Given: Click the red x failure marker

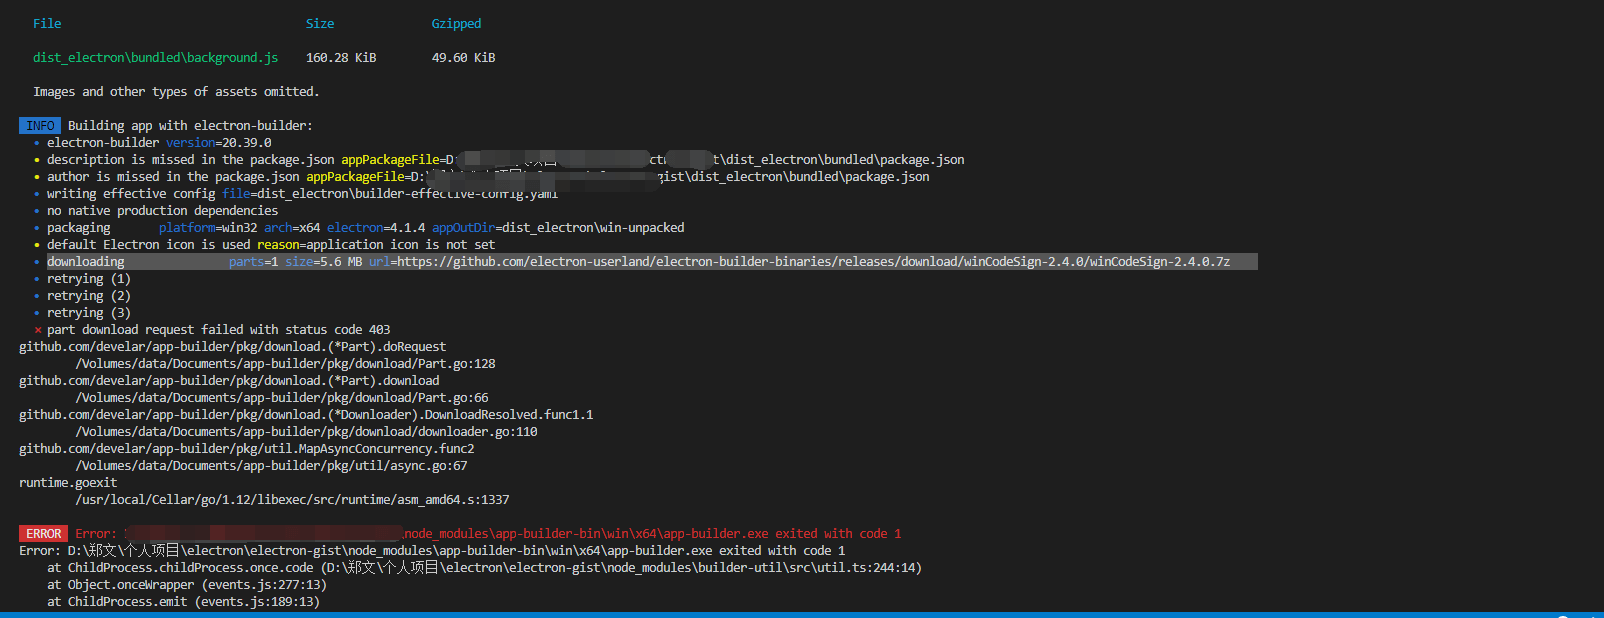Looking at the screenshot, I should [x=38, y=330].
